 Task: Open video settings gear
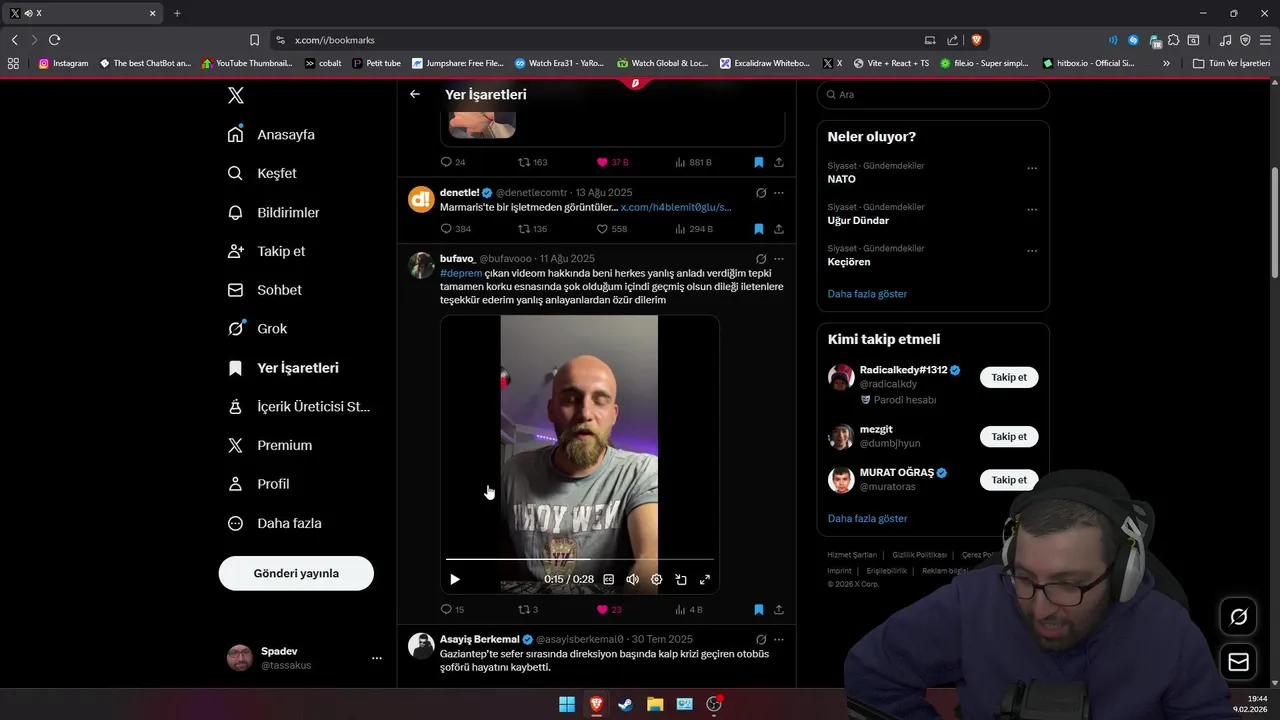point(657,579)
